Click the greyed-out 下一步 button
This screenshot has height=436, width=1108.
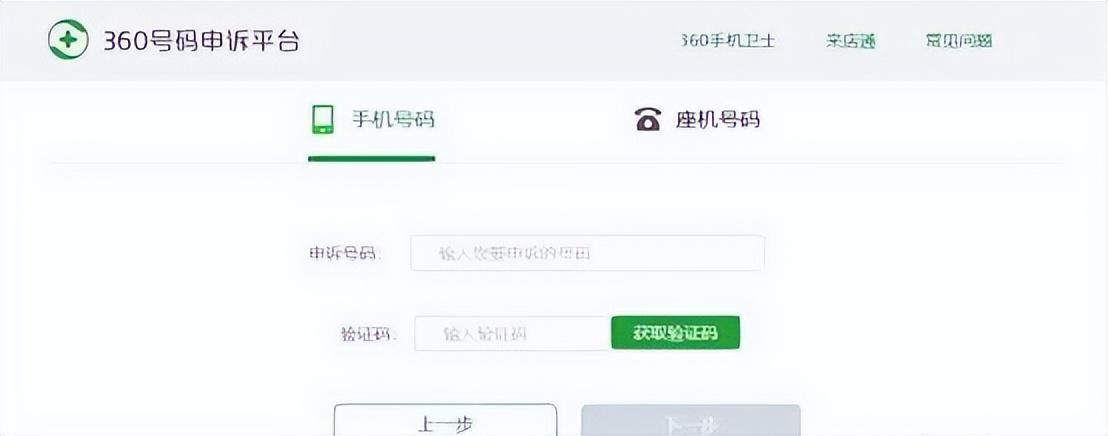click(690, 422)
